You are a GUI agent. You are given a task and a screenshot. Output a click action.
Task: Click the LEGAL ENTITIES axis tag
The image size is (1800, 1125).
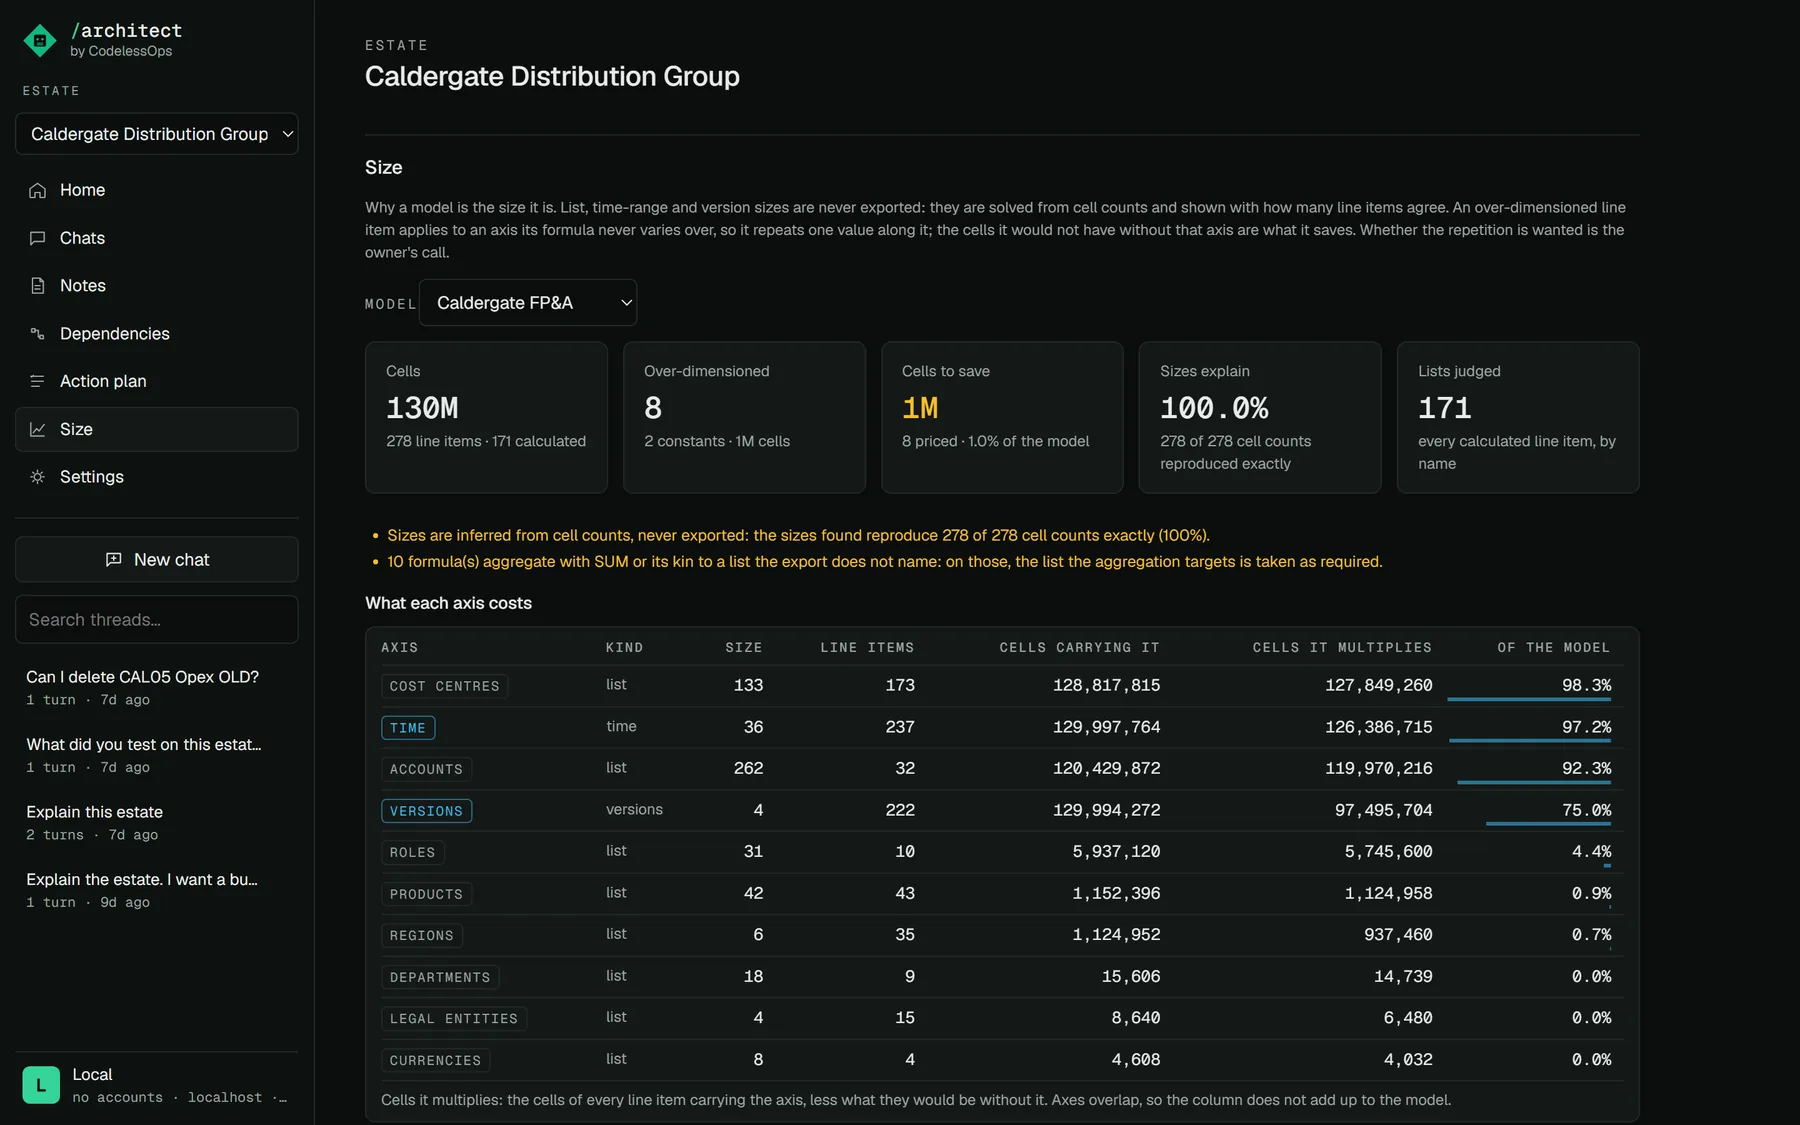tap(454, 1018)
